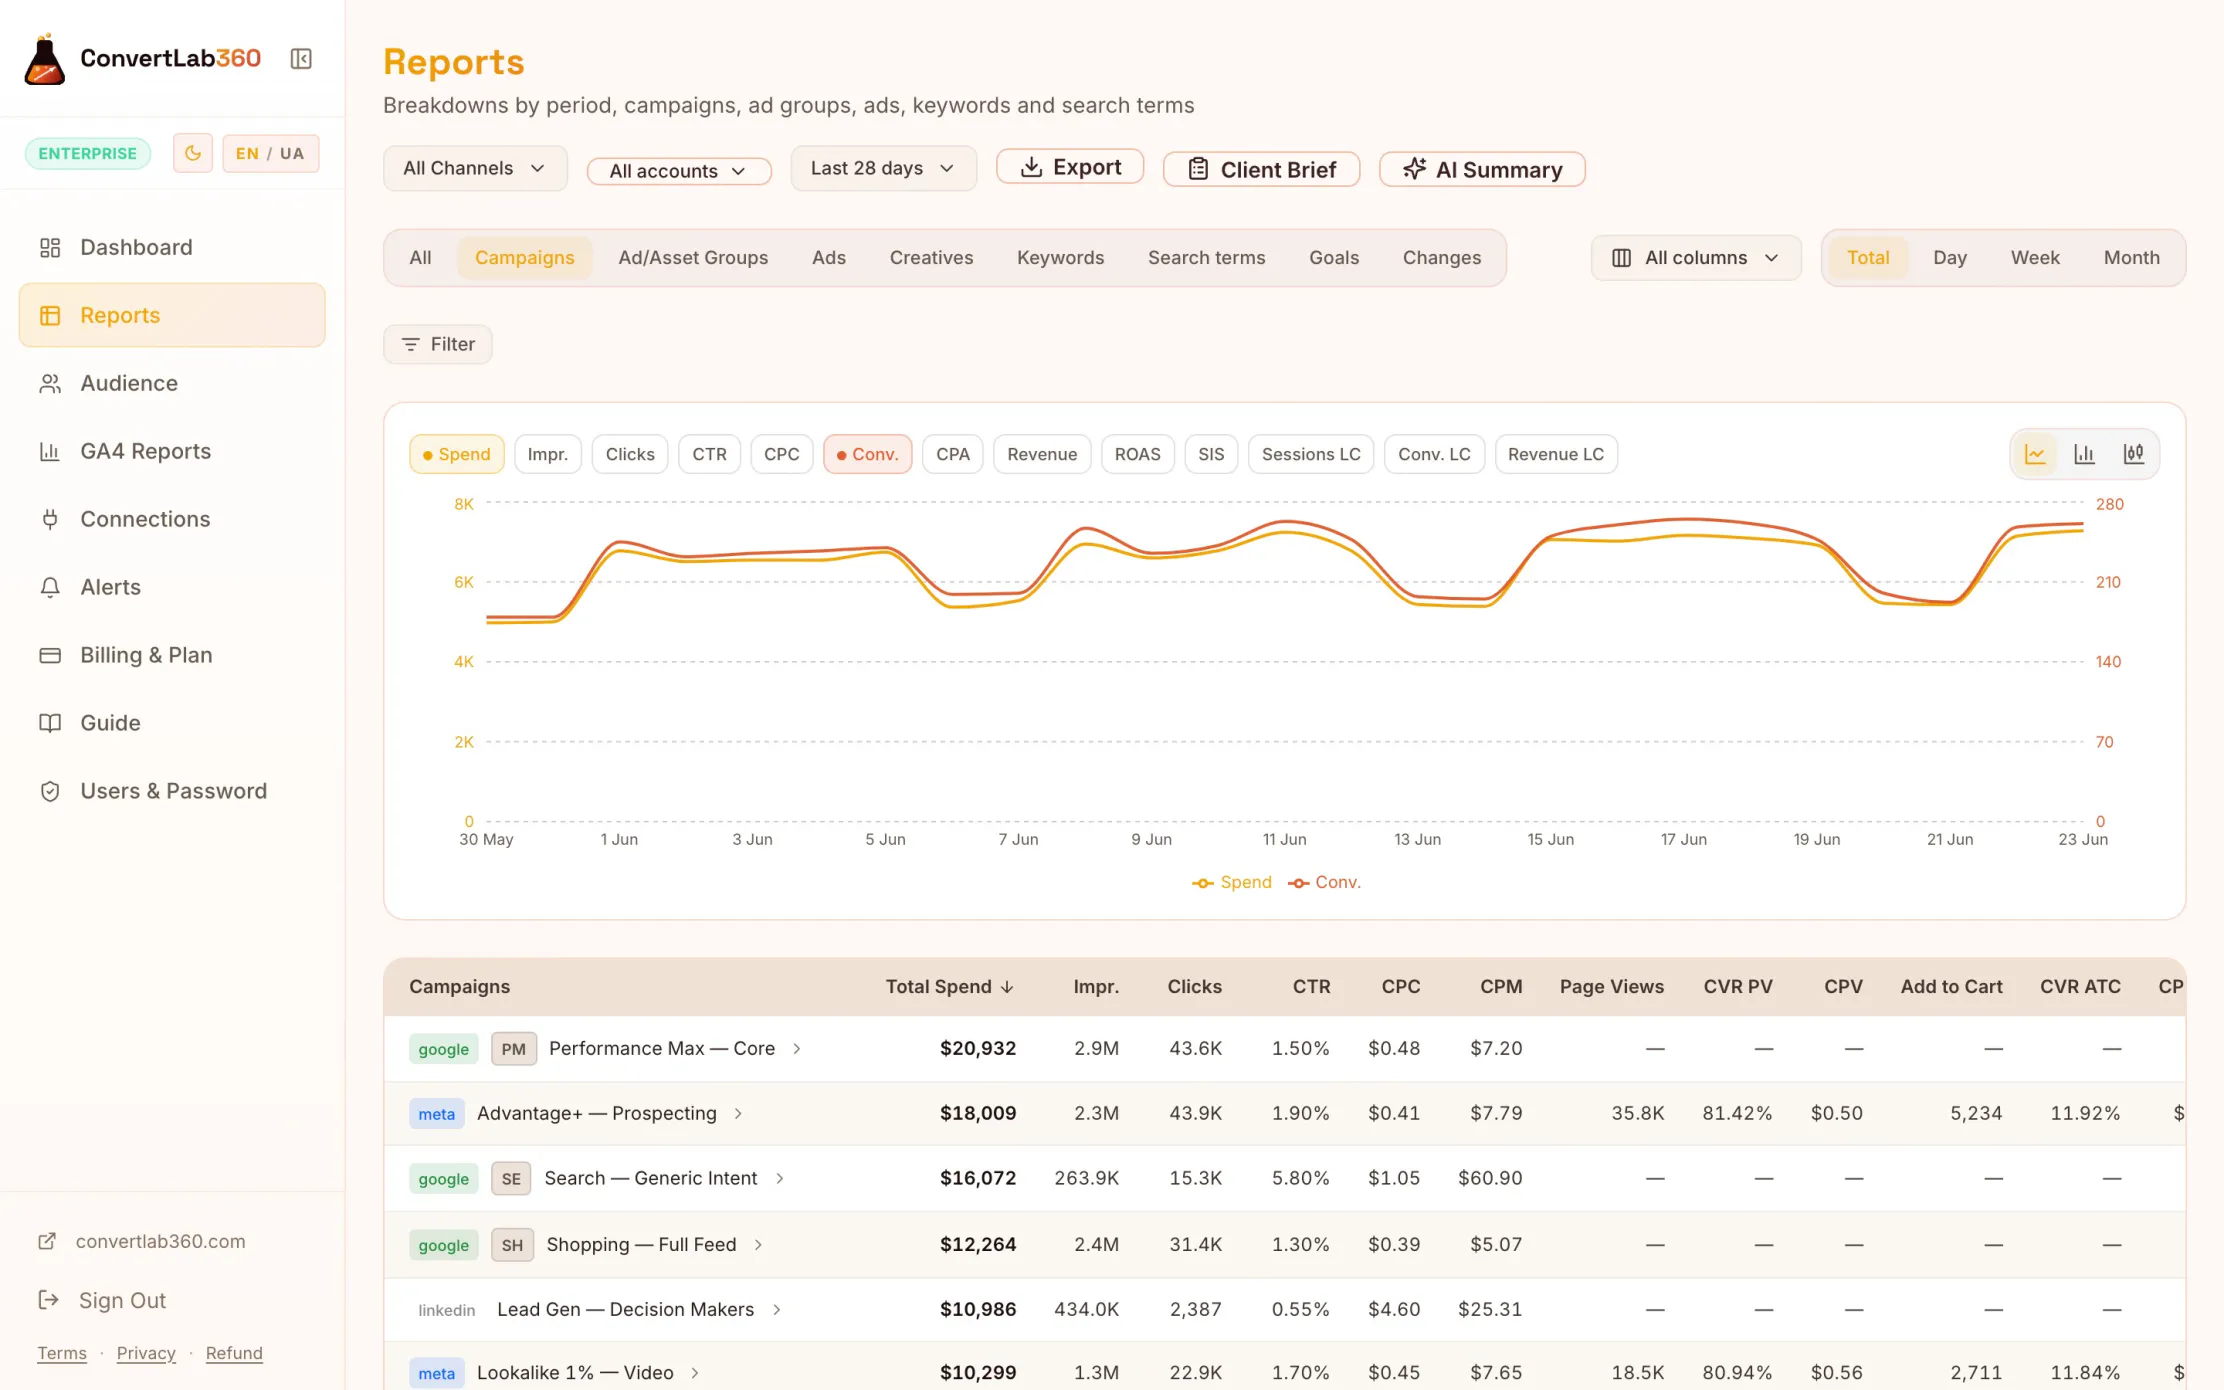
Task: Enable the ROAS metric chip
Action: point(1137,454)
